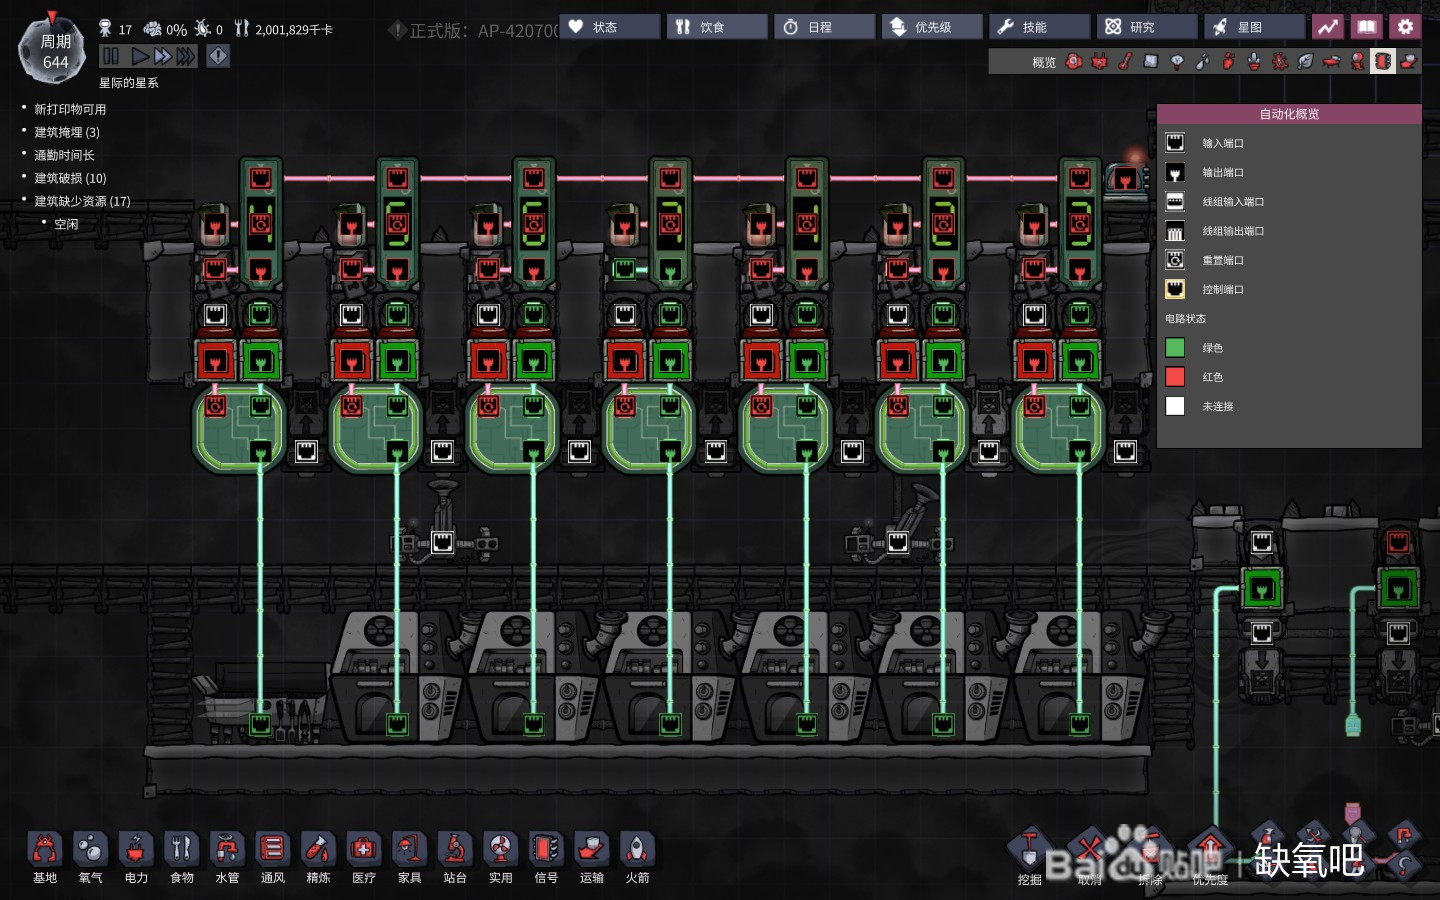Open the 运输 (Shipping) build category

point(591,857)
